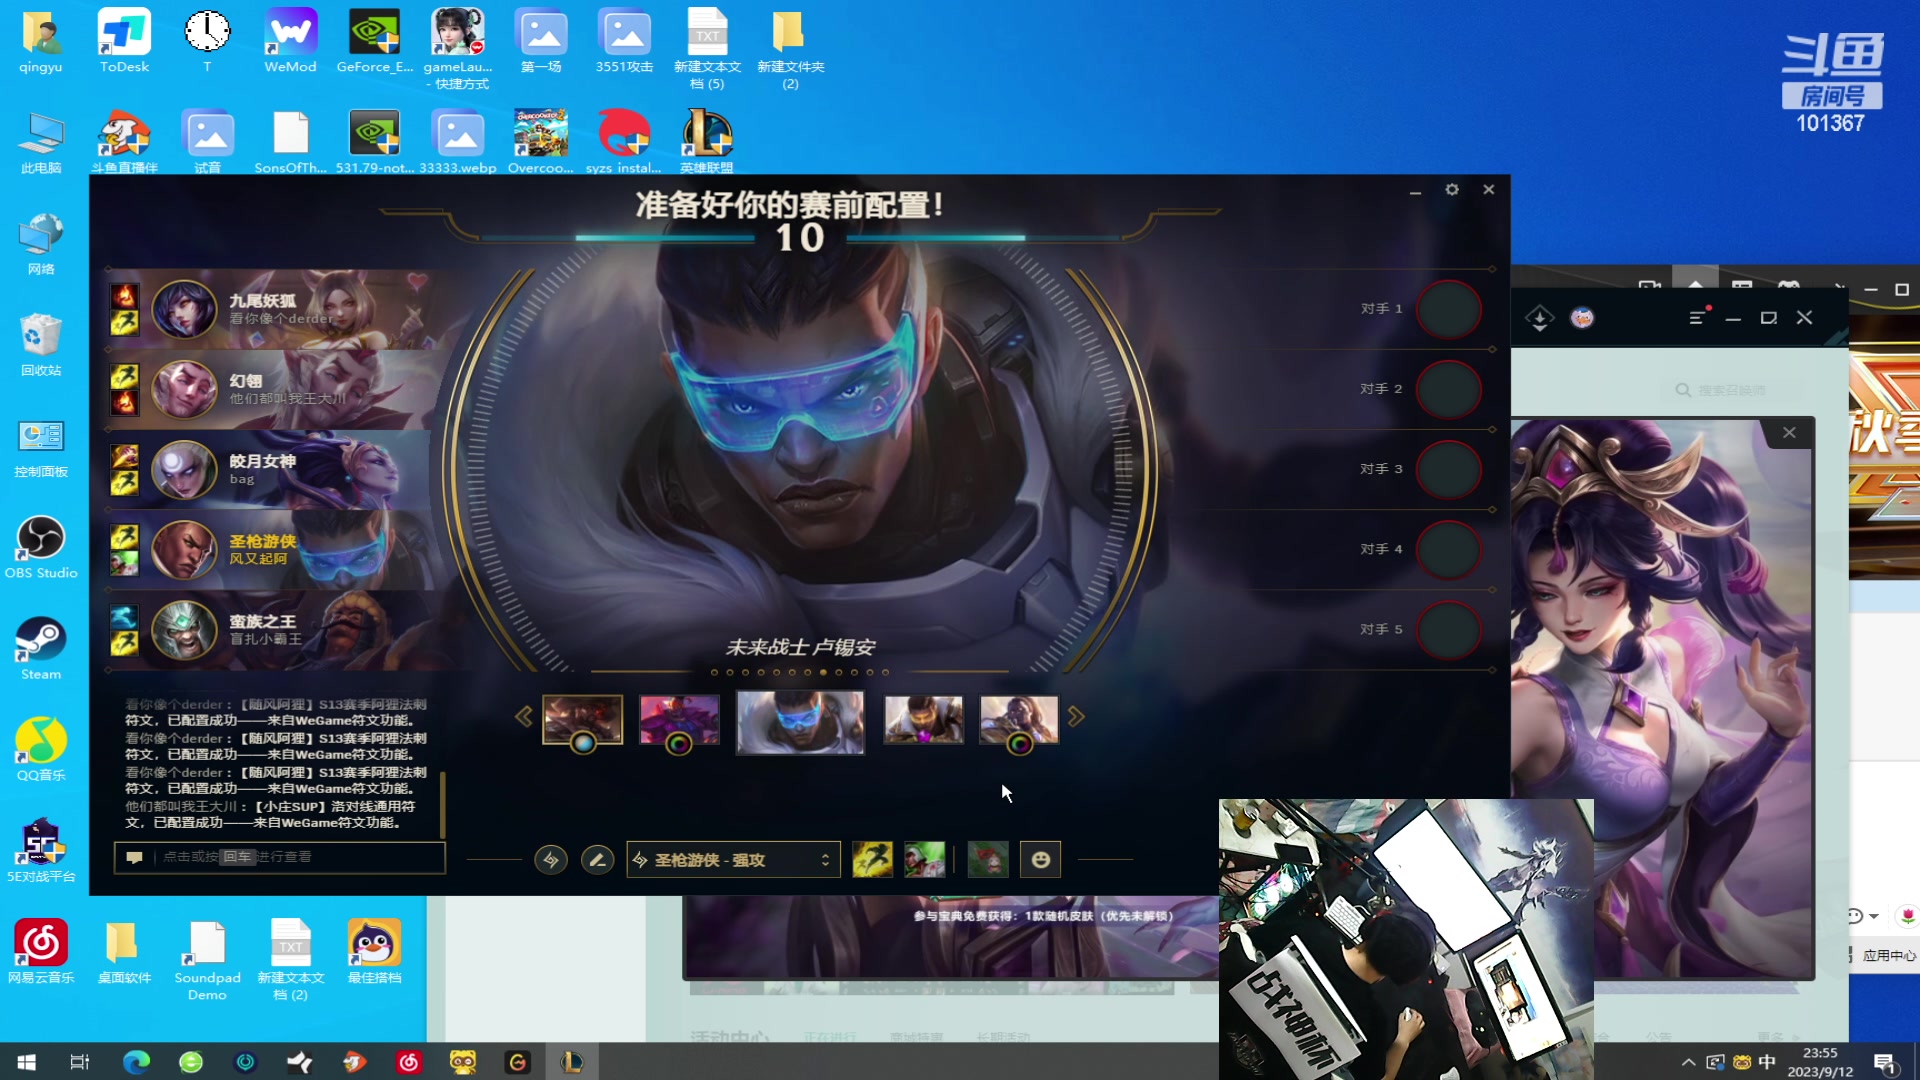Open the Windows Start menu
This screenshot has height=1080, width=1920.
pyautogui.click(x=27, y=1062)
